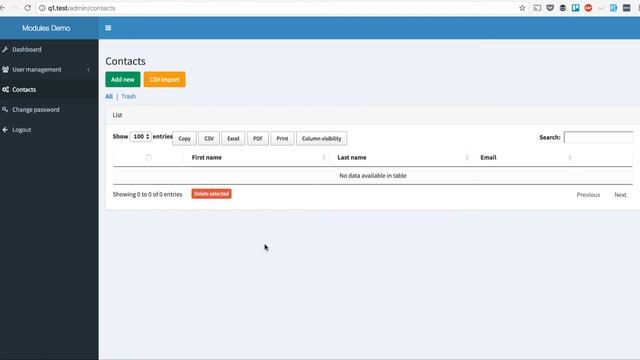Click the Trello extension icon
The height and width of the screenshot is (360, 640).
(x=576, y=8)
